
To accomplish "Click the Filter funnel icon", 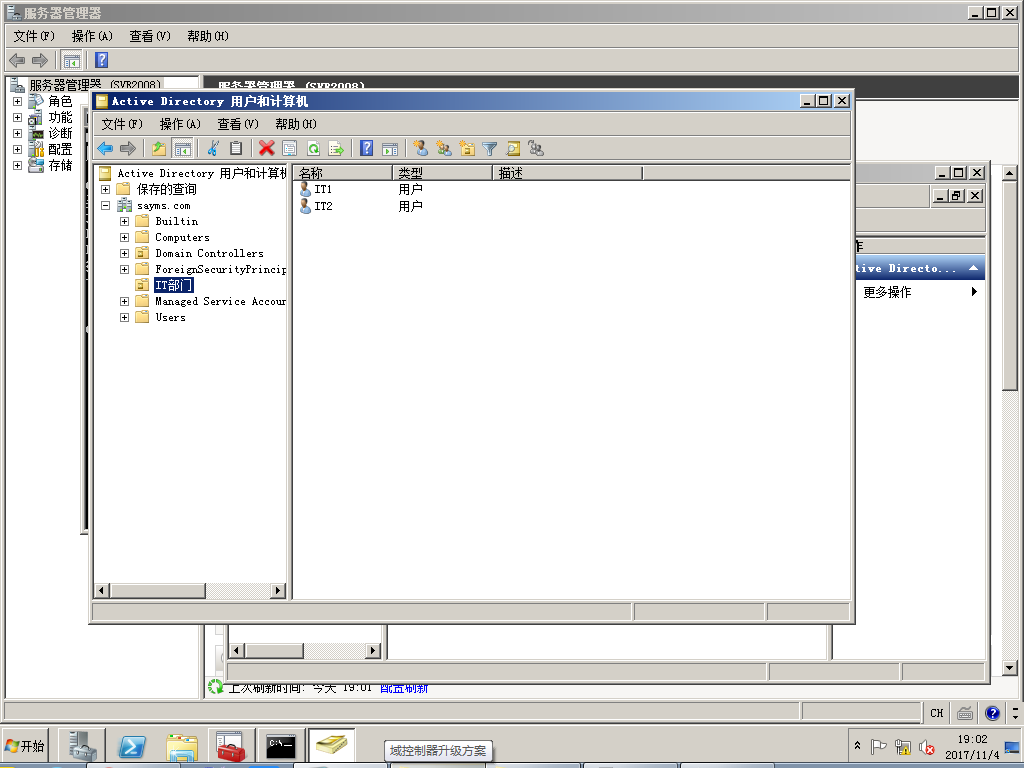I will (490, 148).
